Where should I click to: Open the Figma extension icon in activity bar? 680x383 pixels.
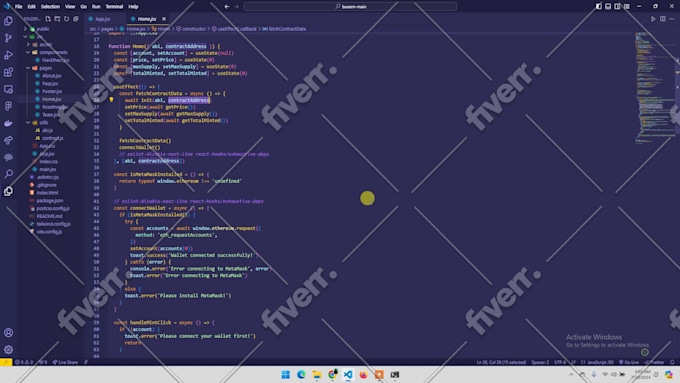[x=8, y=106]
